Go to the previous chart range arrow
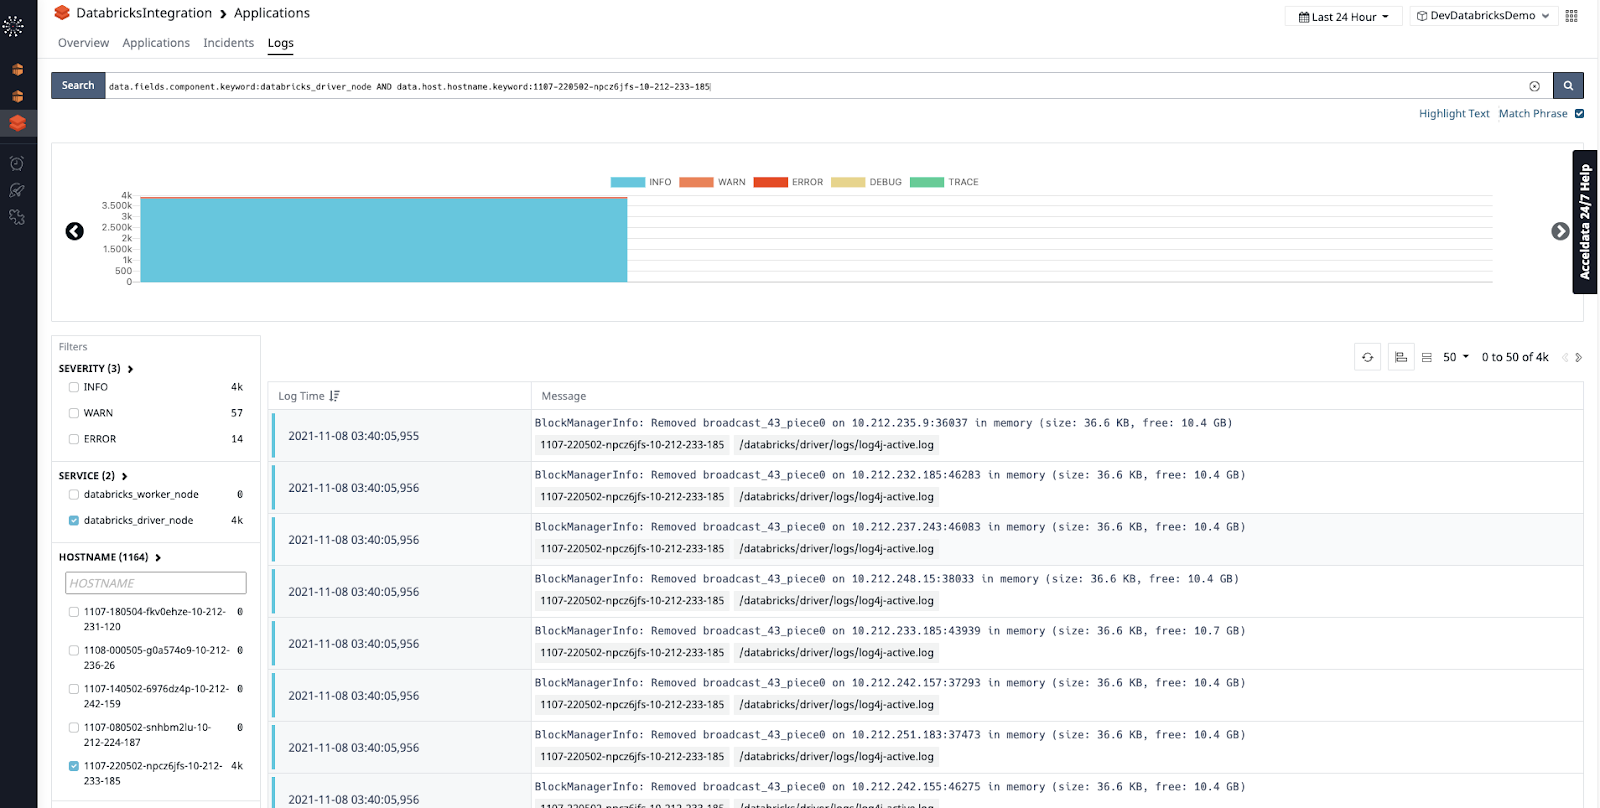 [x=75, y=231]
